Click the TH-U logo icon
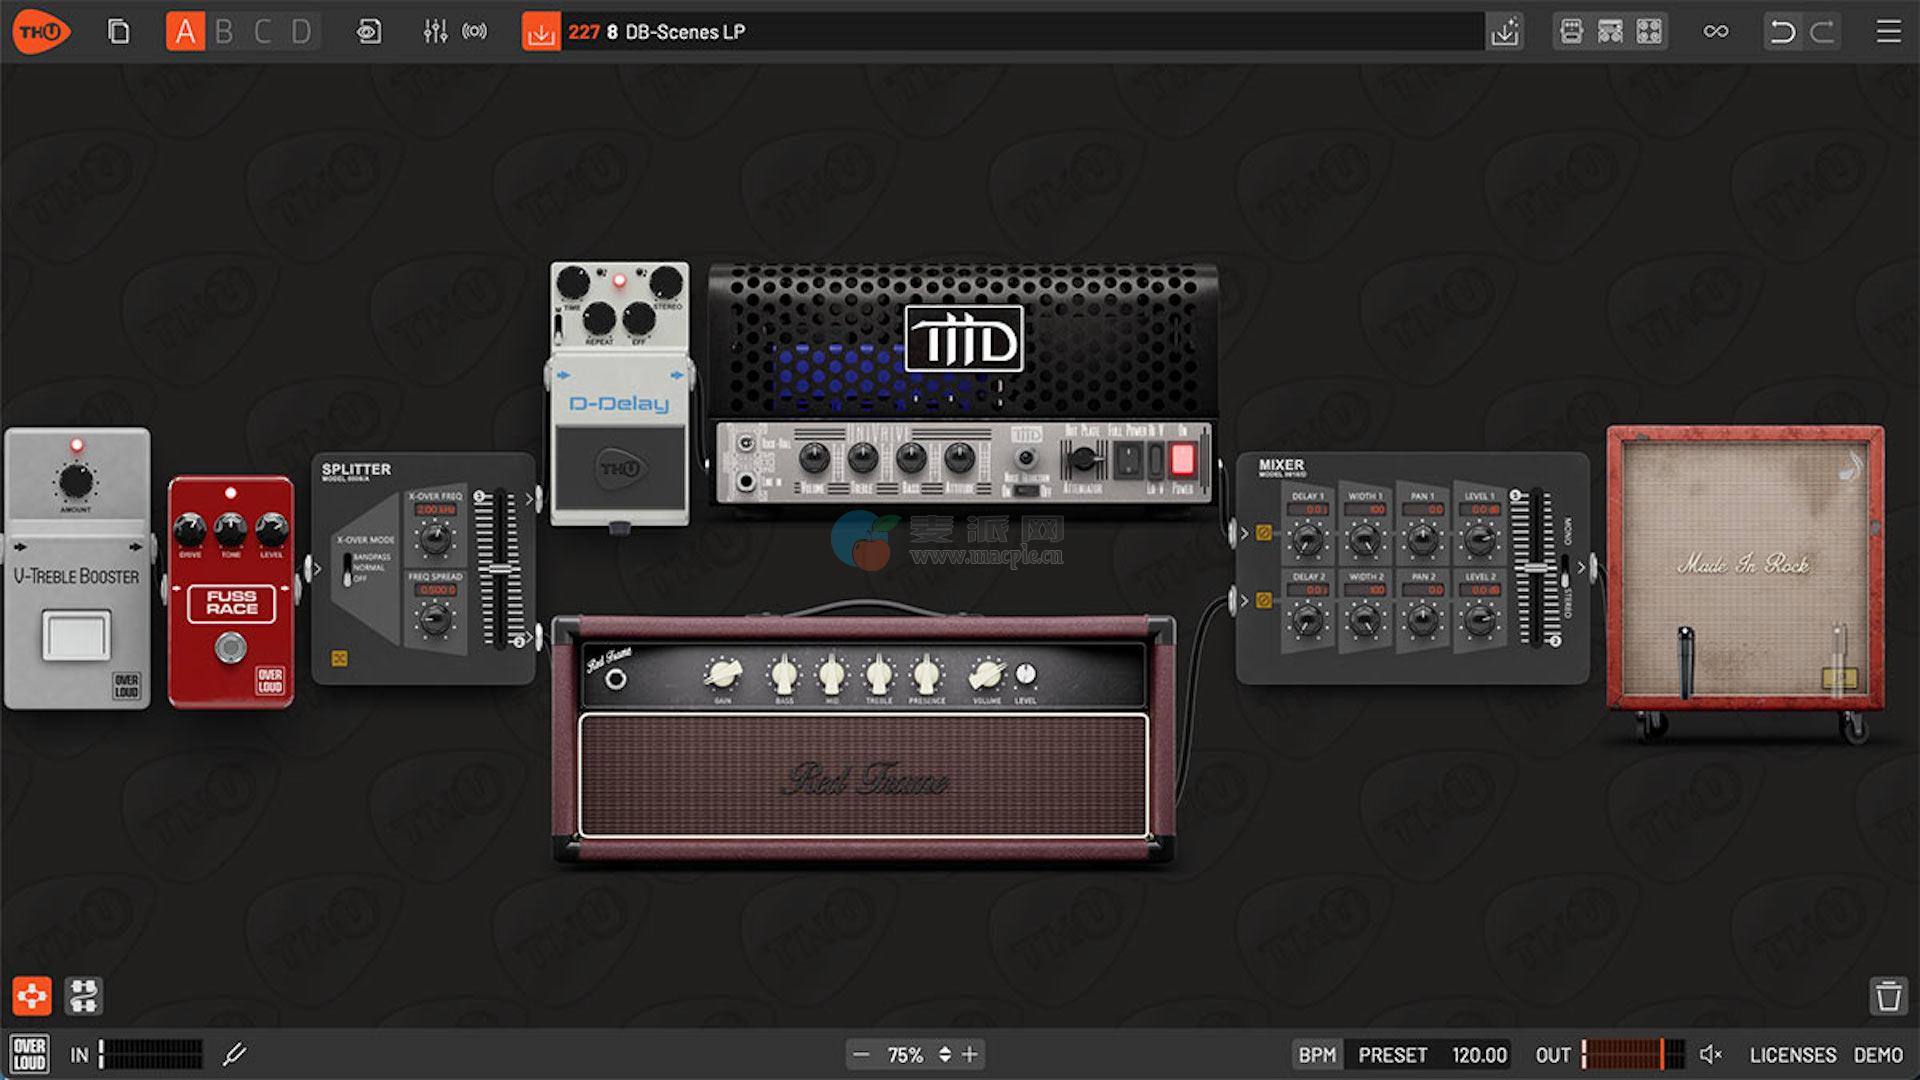 [41, 32]
